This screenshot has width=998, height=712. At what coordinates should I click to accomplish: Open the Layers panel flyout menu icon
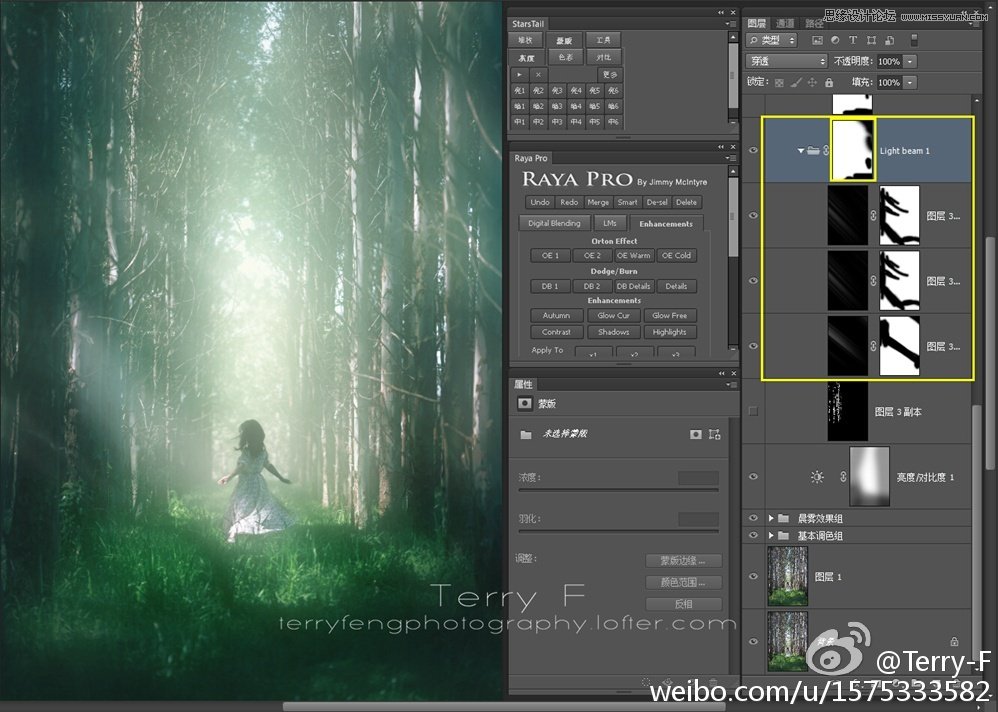[976, 24]
